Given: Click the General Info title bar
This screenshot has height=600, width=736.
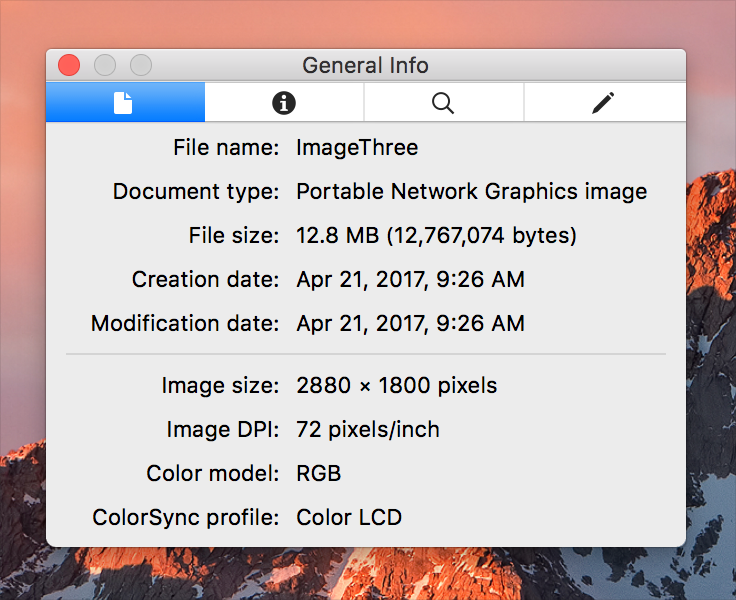Looking at the screenshot, I should (365, 65).
